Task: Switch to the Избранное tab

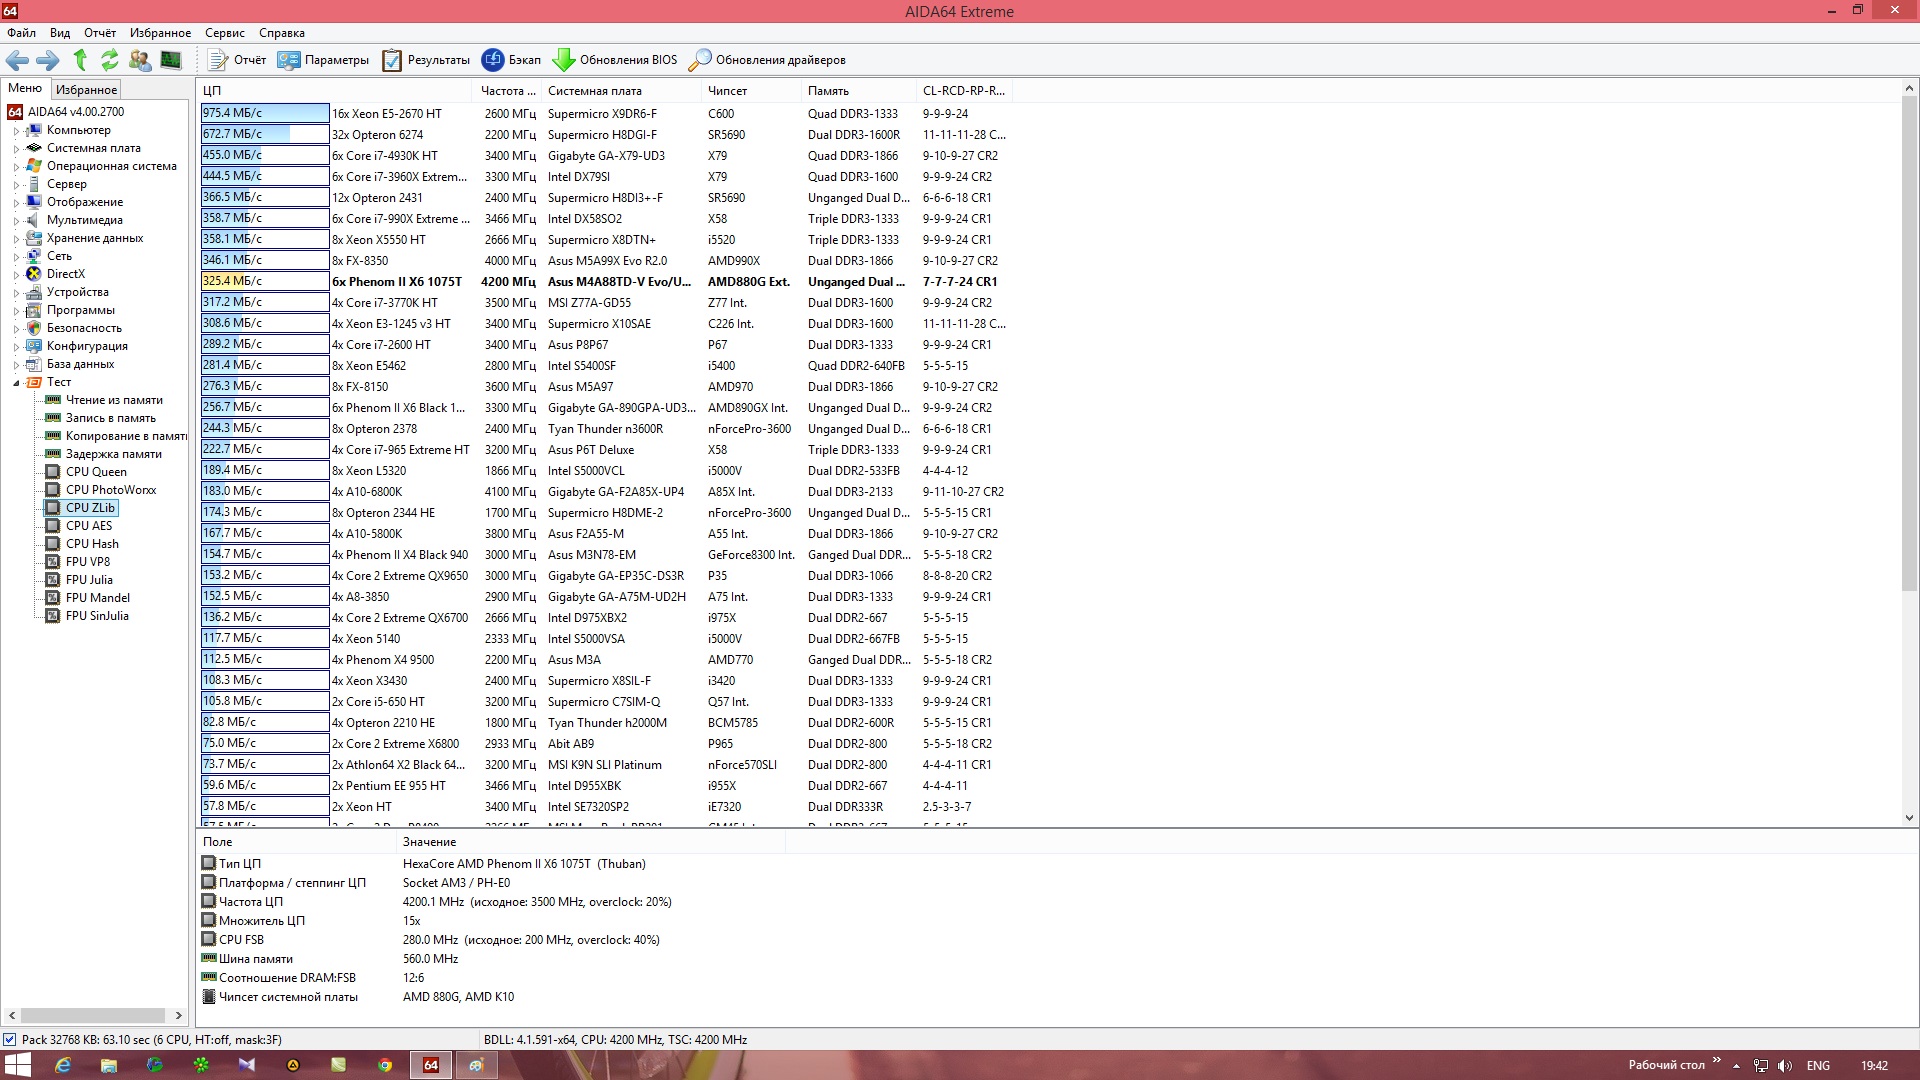Action: (x=86, y=90)
